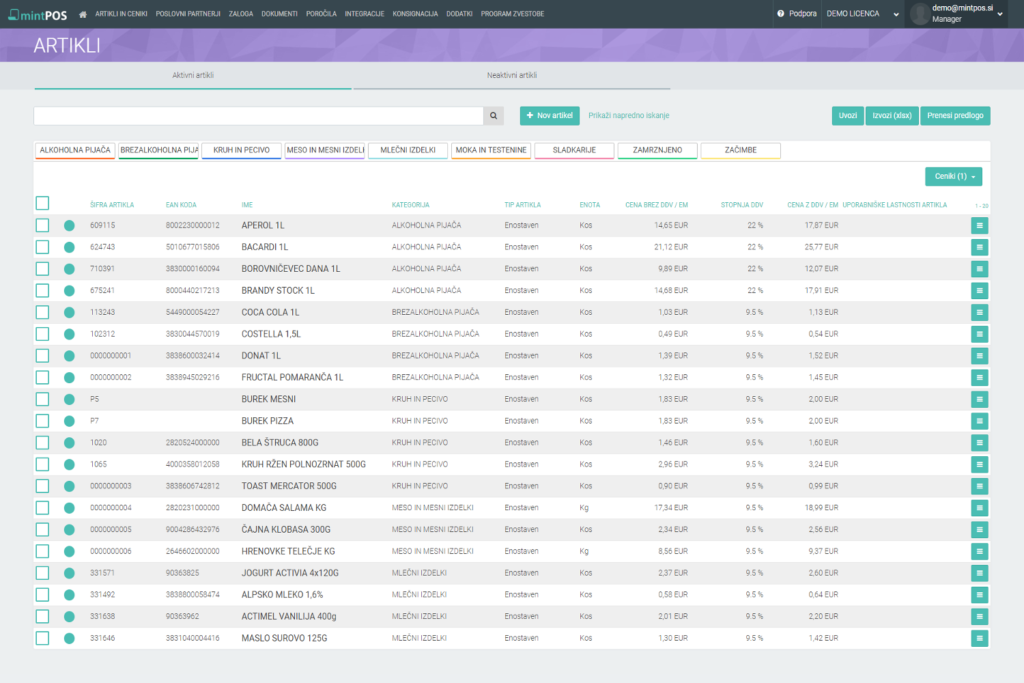Open the row menu for MASLO SUROVO 125G

(x=978, y=638)
